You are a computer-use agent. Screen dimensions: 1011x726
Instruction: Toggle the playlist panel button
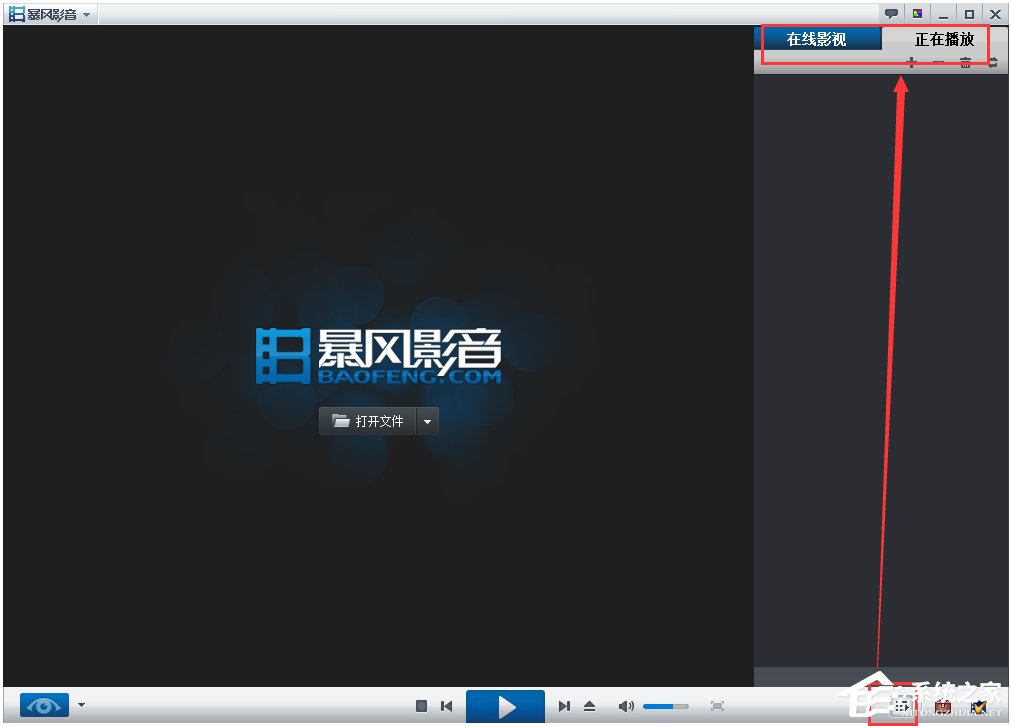[902, 707]
